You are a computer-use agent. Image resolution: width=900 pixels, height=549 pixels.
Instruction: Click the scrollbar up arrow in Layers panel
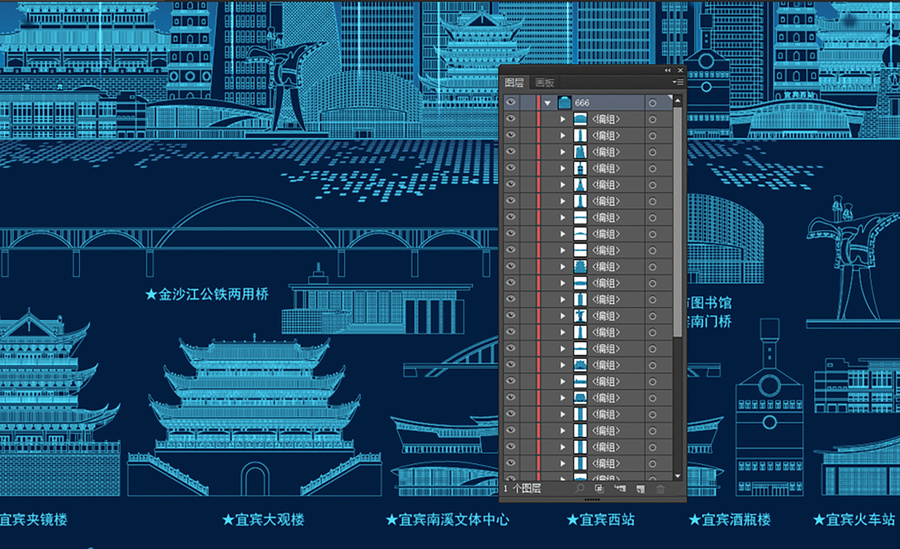tap(678, 100)
